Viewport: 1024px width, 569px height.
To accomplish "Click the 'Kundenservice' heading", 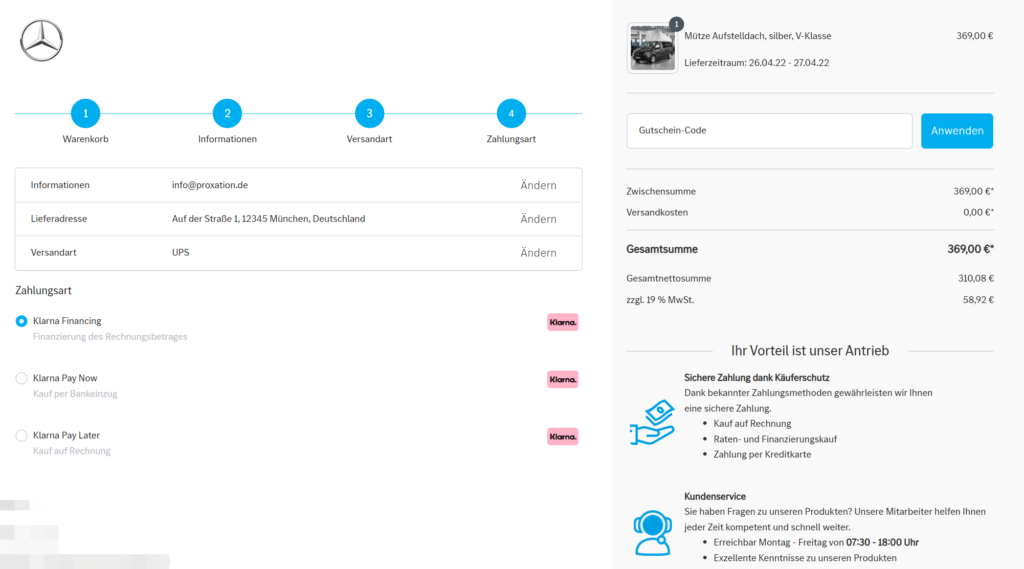I will [714, 496].
